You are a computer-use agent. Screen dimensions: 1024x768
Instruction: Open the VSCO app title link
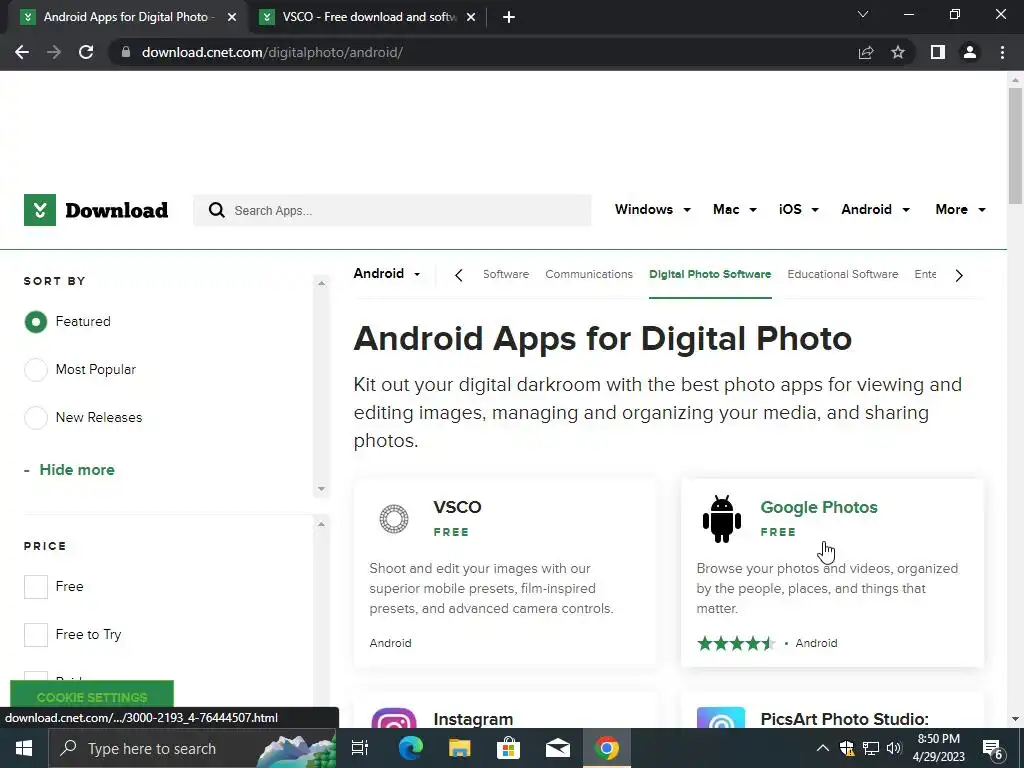point(457,507)
